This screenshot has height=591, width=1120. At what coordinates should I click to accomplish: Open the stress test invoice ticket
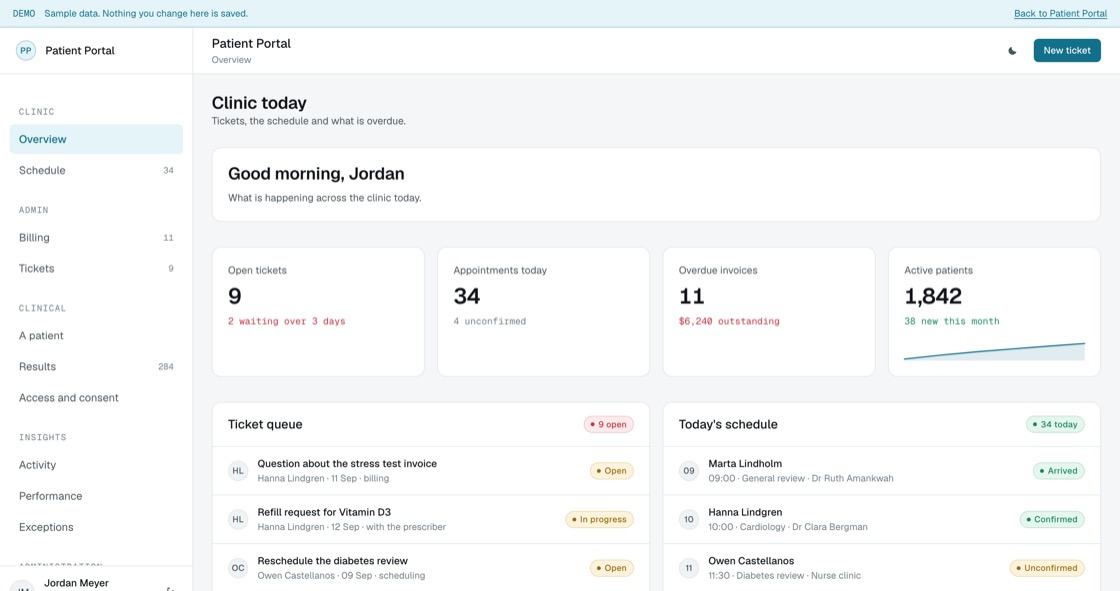click(x=431, y=471)
